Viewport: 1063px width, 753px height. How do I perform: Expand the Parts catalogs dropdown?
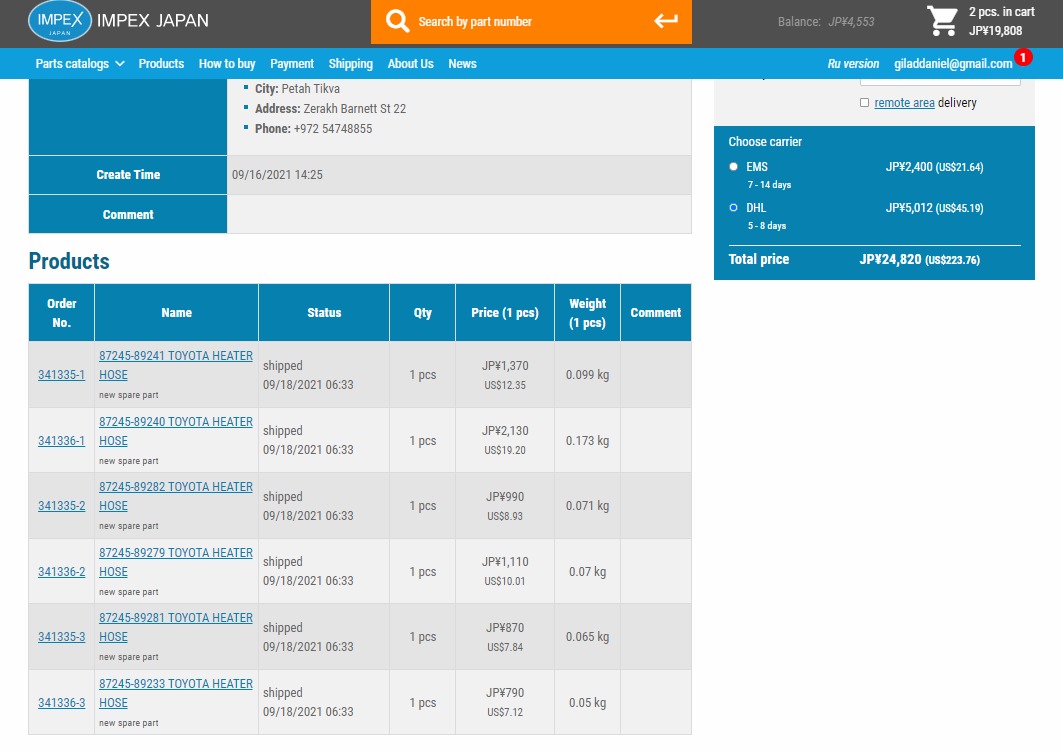[x=80, y=64]
